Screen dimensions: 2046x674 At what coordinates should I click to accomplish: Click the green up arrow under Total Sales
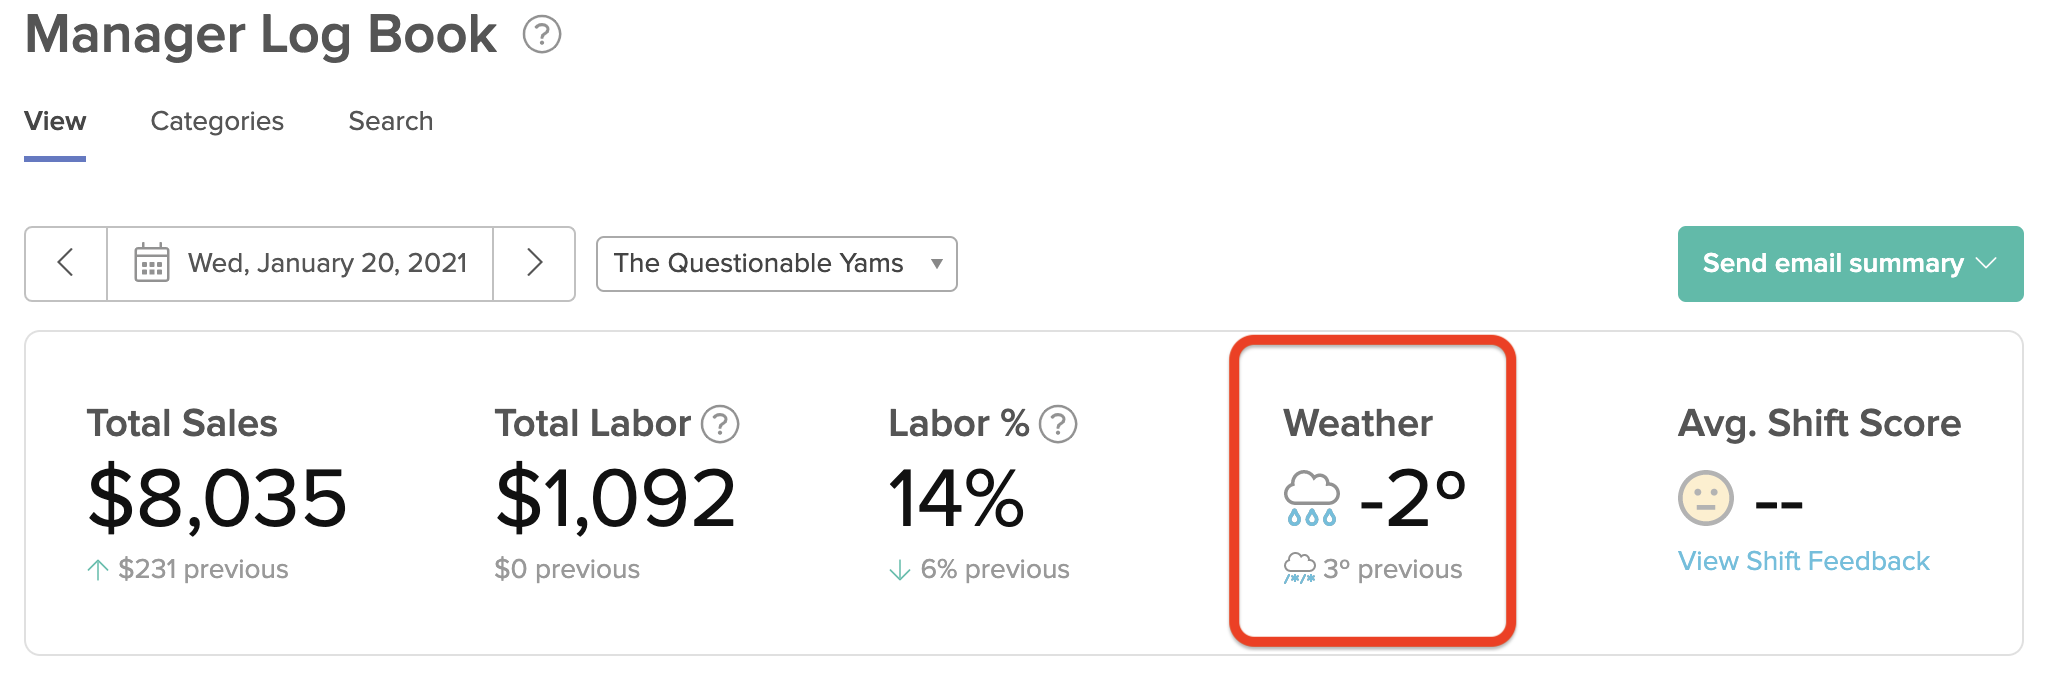(x=97, y=570)
